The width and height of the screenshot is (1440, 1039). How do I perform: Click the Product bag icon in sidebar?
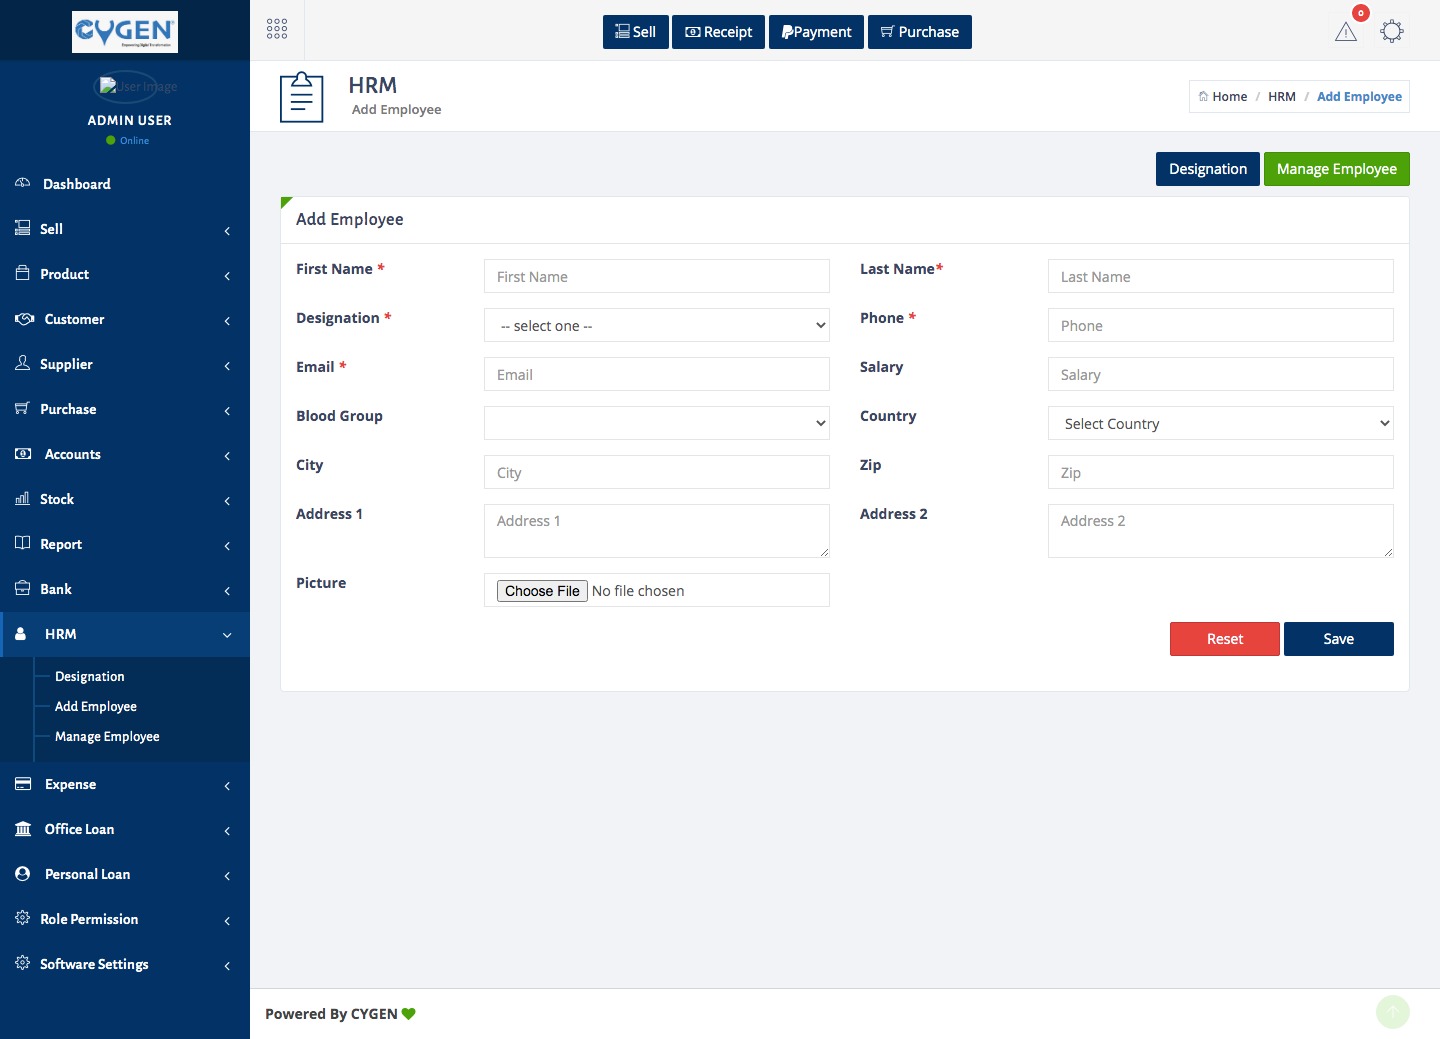point(22,273)
